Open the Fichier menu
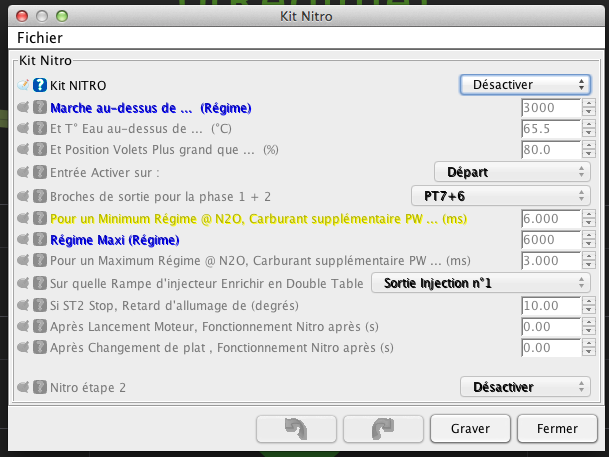Image resolution: width=609 pixels, height=457 pixels. pos(40,38)
